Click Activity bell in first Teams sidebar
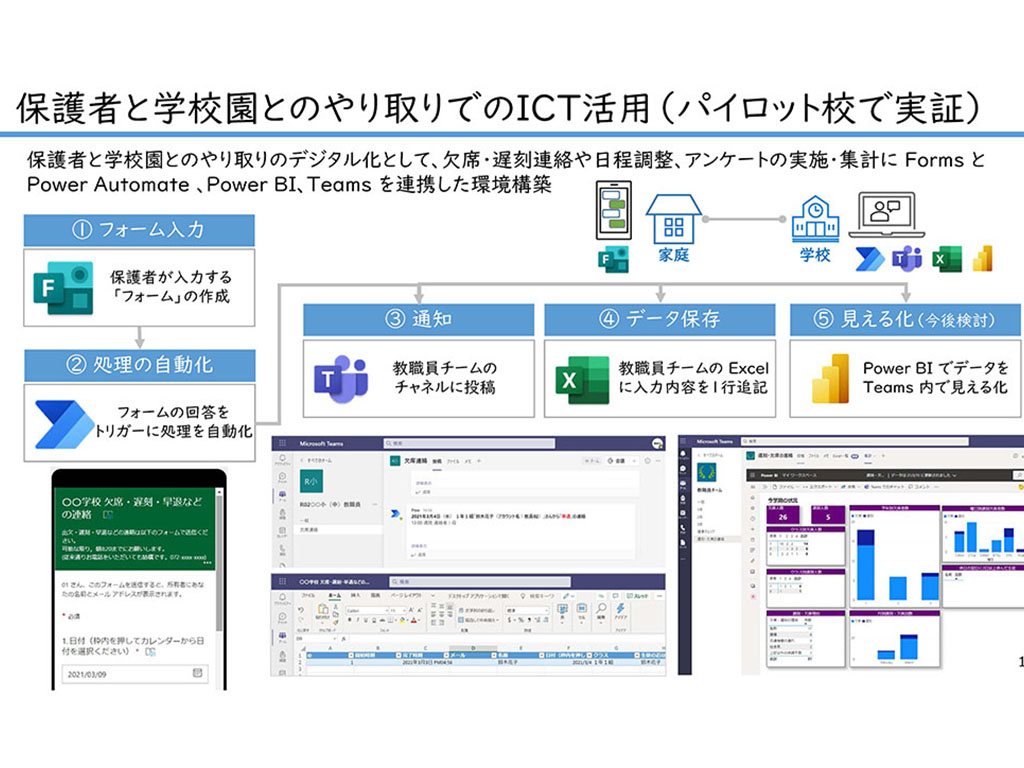The height and width of the screenshot is (768, 1024). tap(282, 458)
